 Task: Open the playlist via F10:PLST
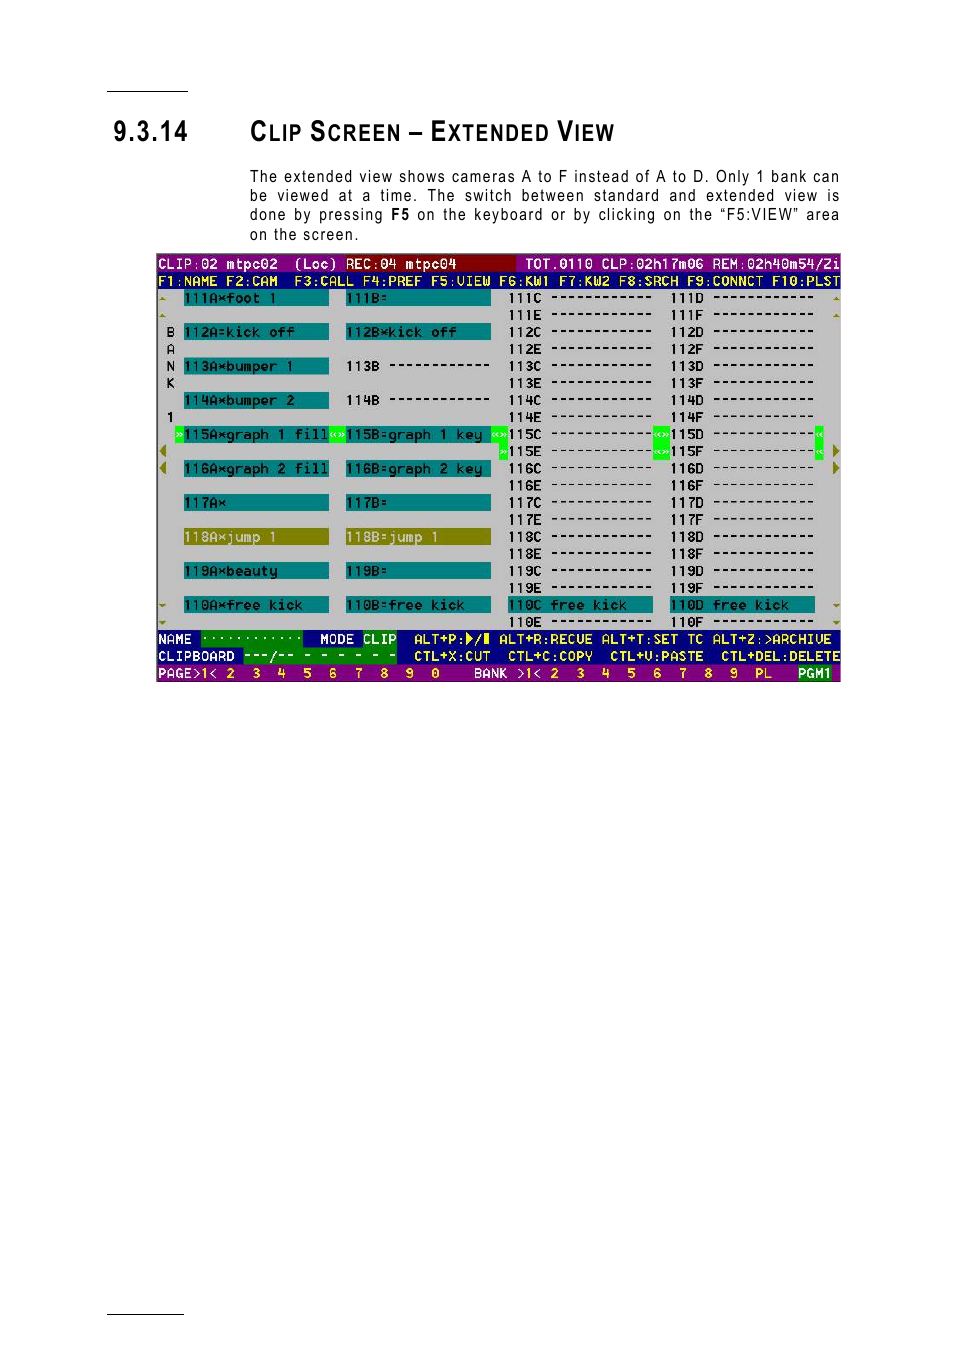tap(805, 282)
